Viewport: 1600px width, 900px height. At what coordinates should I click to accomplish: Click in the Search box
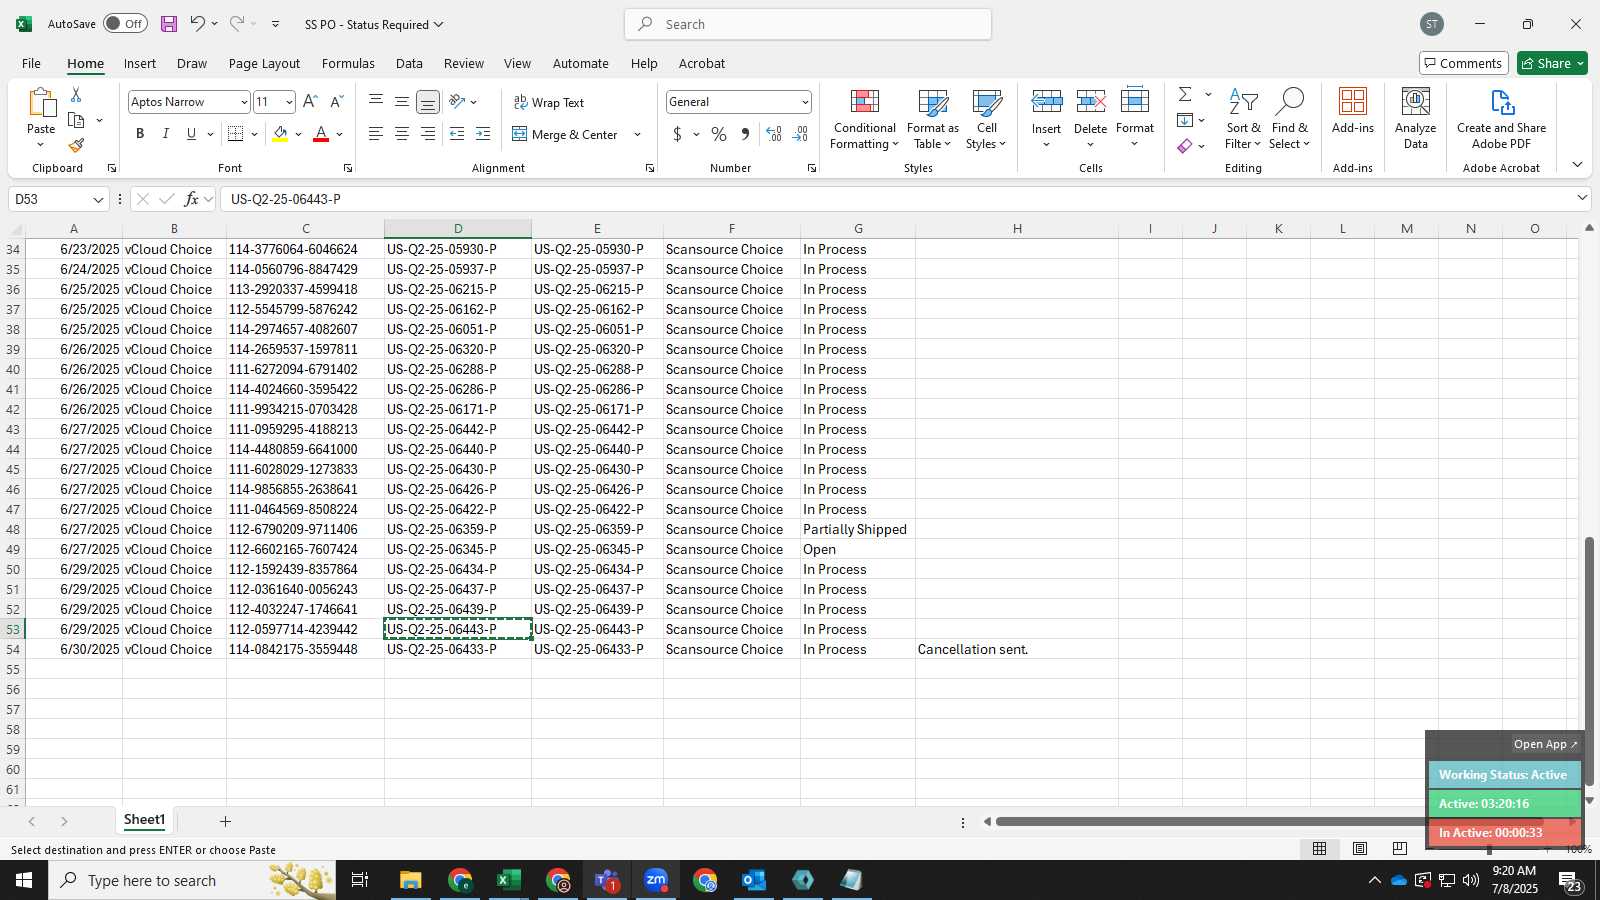point(808,24)
